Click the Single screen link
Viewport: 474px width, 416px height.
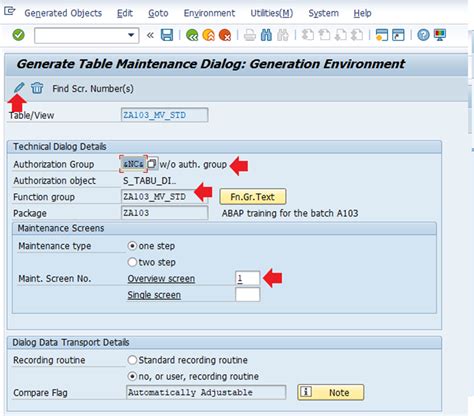tap(154, 295)
